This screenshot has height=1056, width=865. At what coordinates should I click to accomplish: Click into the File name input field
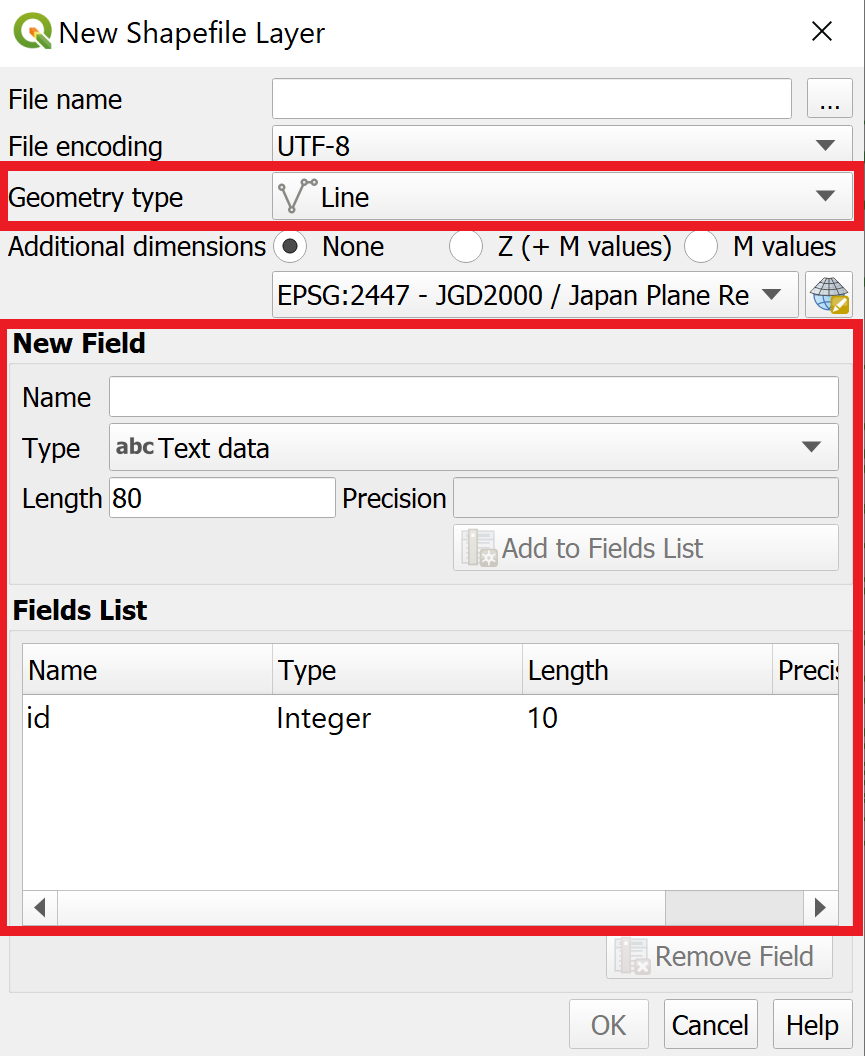pyautogui.click(x=532, y=99)
